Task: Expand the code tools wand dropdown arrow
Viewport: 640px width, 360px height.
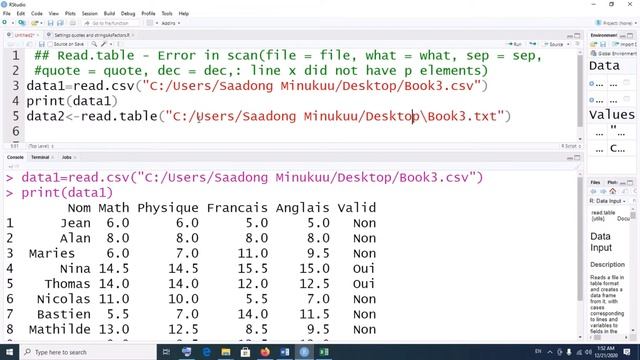Action: [x=111, y=44]
